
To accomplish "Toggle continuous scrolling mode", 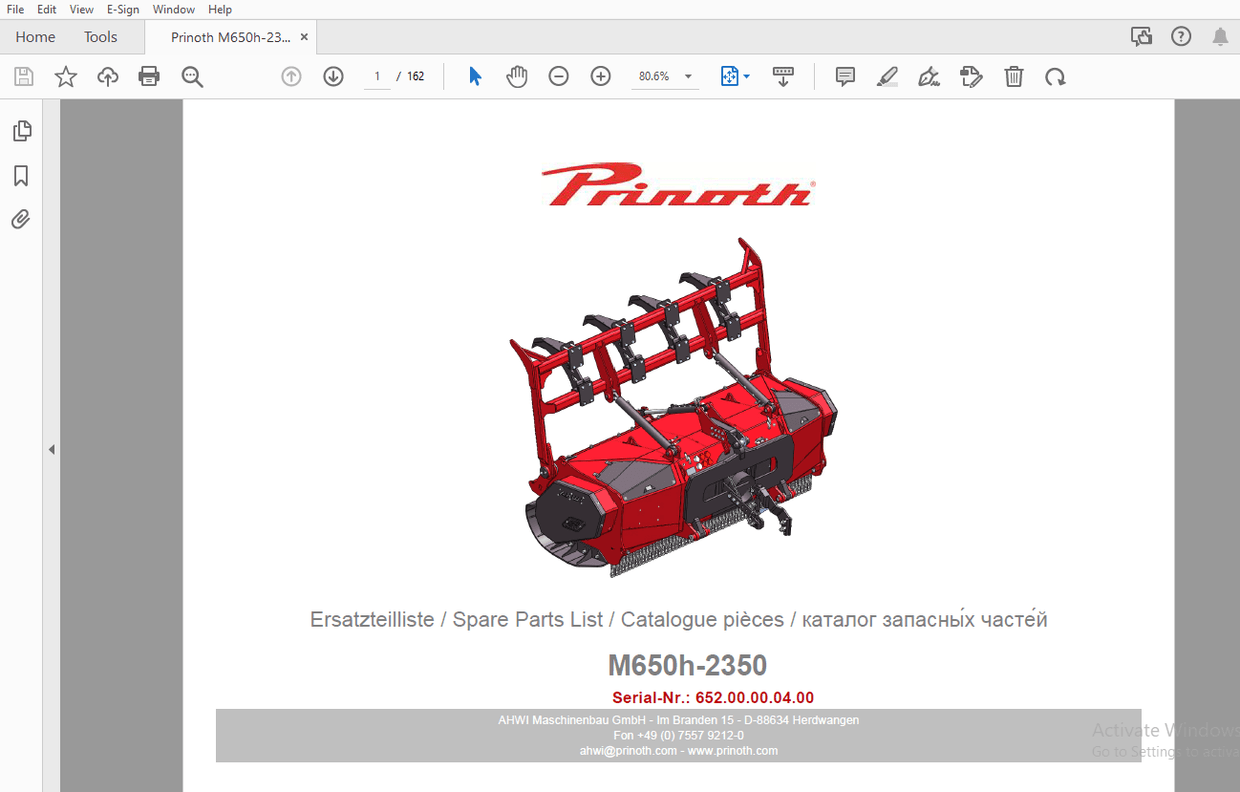I will pyautogui.click(x=783, y=76).
